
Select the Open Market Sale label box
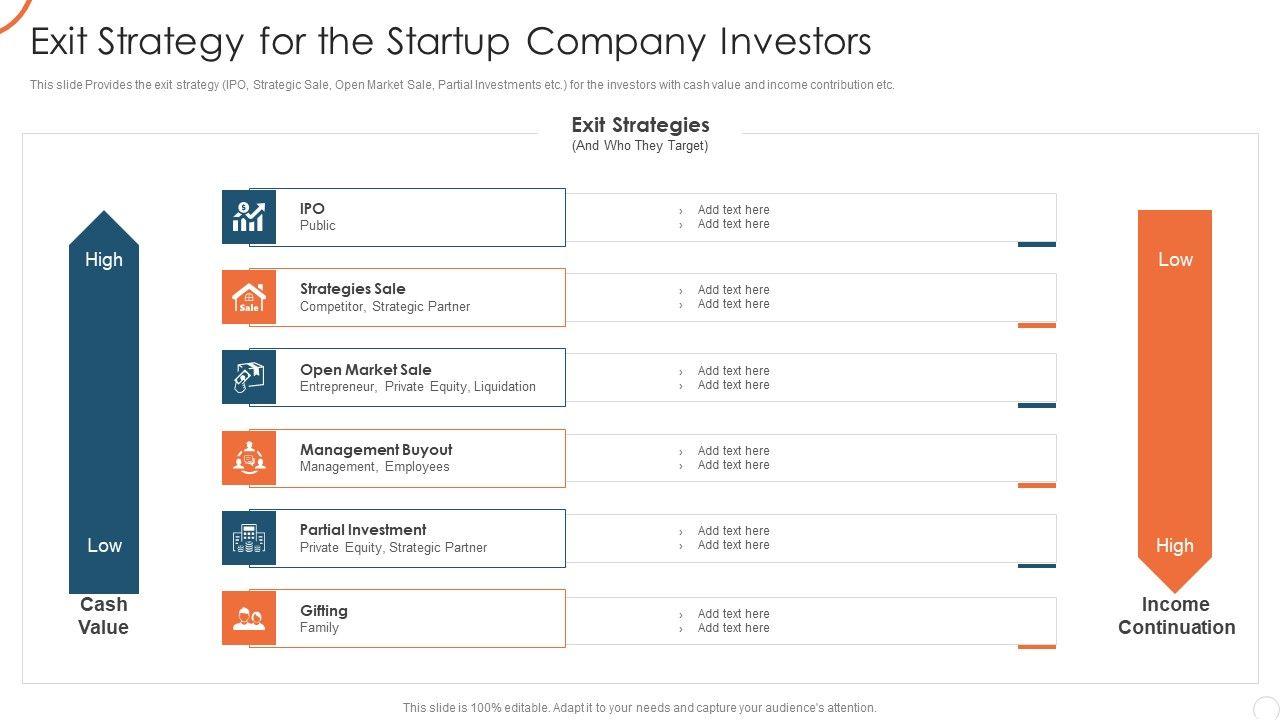(x=420, y=377)
